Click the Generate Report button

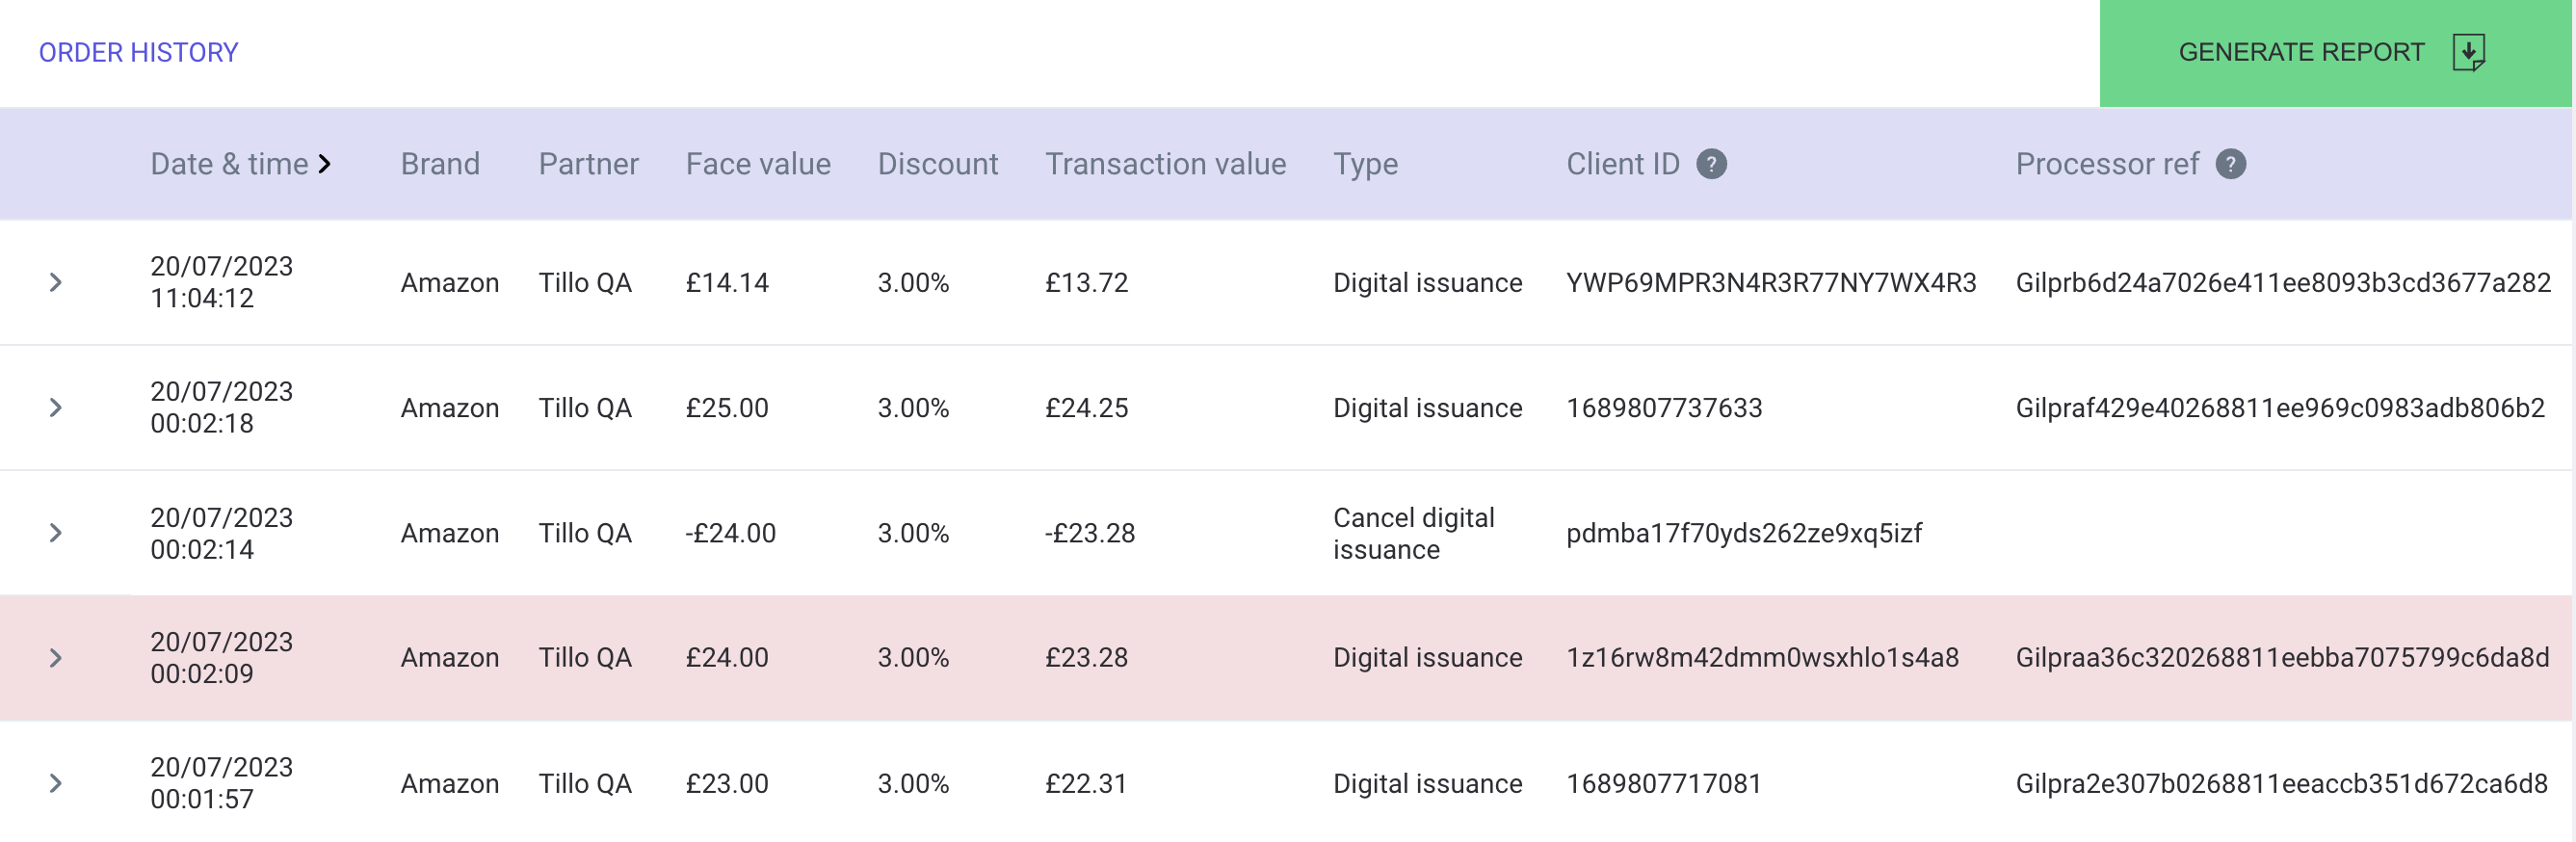pos(2335,53)
